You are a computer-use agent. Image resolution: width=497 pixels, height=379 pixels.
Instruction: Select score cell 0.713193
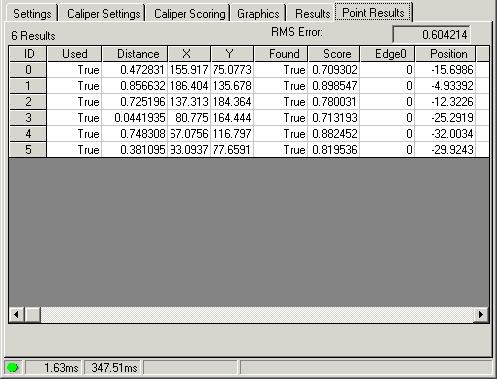point(334,118)
